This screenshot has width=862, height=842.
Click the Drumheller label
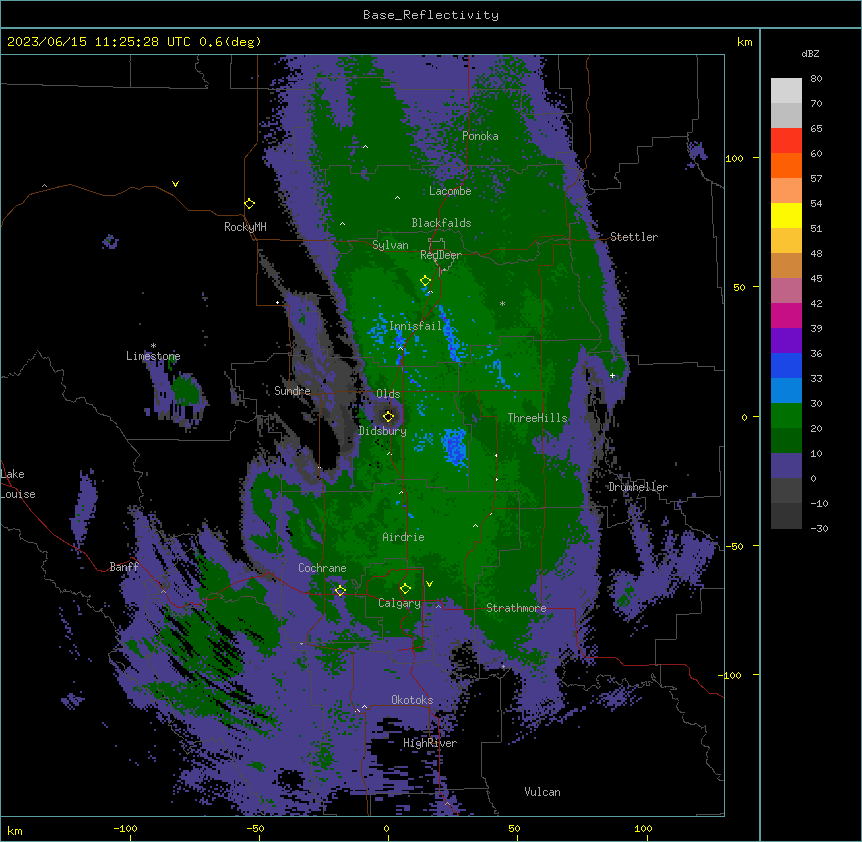(x=638, y=487)
